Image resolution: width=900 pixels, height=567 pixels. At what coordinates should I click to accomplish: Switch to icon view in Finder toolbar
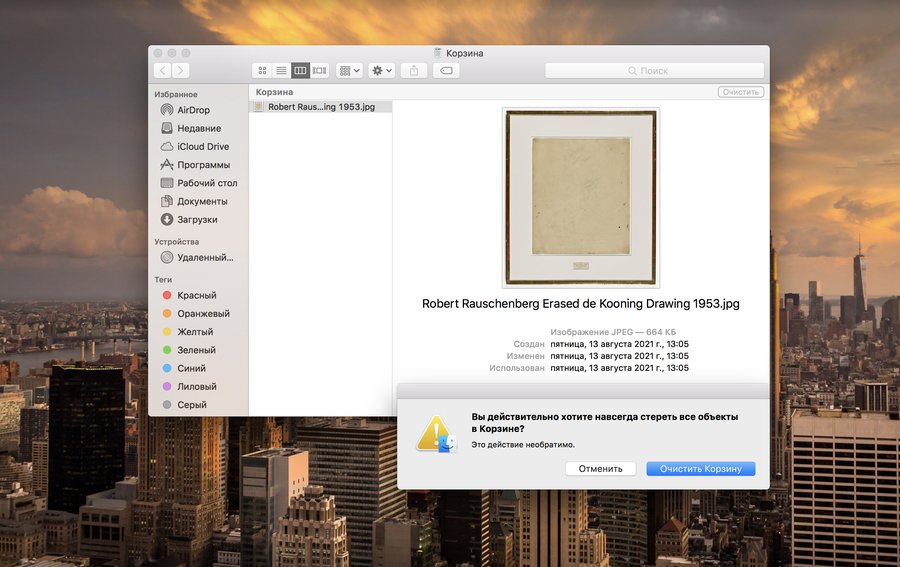point(262,71)
